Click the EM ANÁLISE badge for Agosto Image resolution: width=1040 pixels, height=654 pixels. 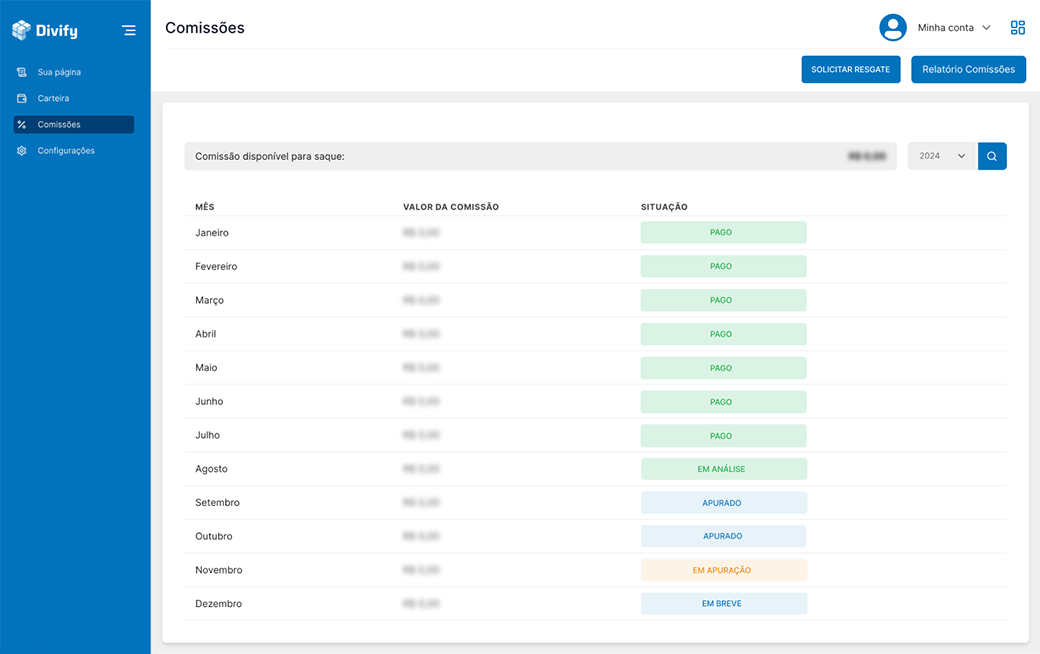pos(722,469)
